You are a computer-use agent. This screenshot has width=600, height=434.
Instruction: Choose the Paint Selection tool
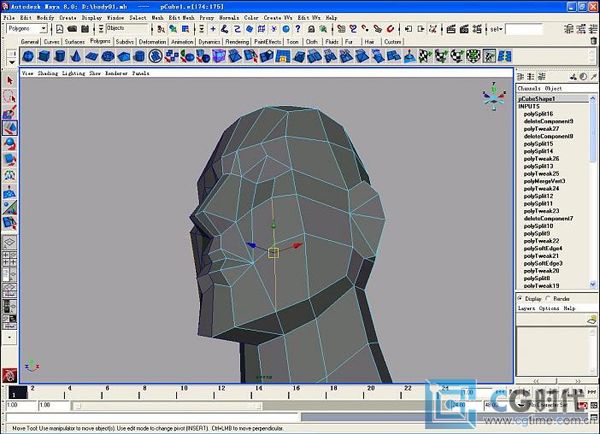pyautogui.click(x=10, y=112)
